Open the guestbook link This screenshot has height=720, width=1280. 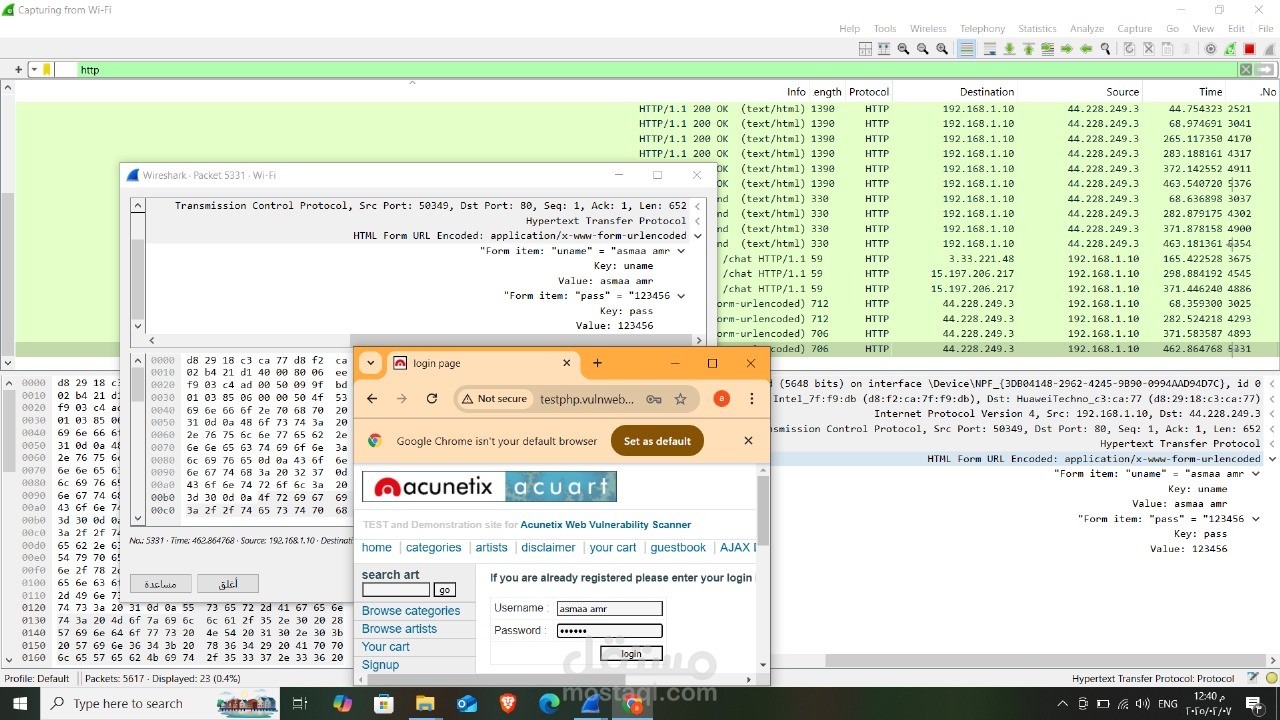678,548
